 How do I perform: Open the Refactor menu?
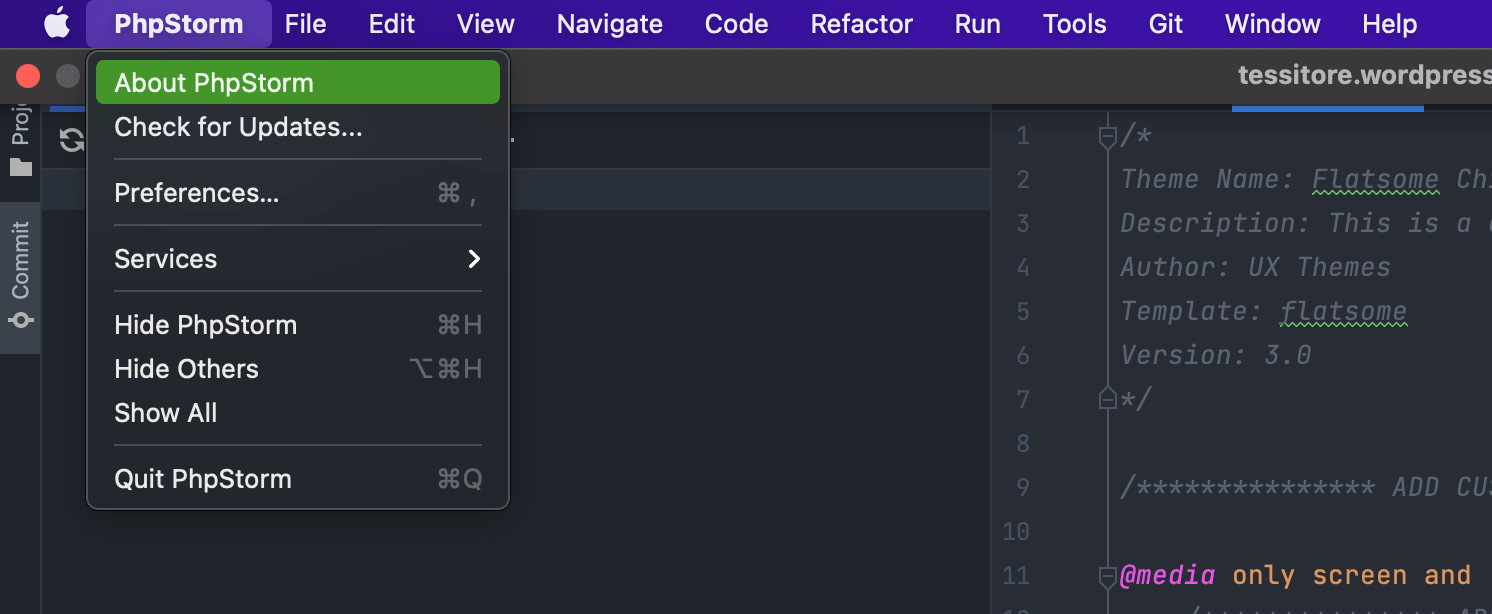[861, 24]
